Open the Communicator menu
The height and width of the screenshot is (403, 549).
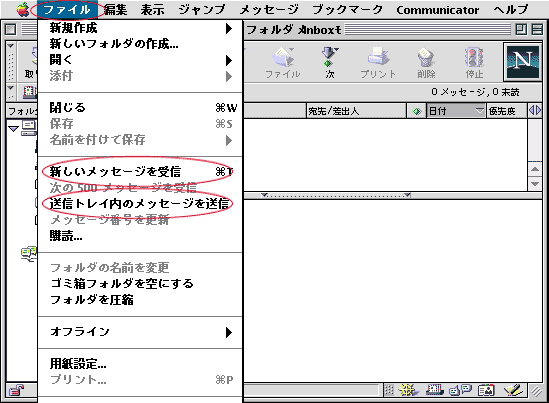437,10
